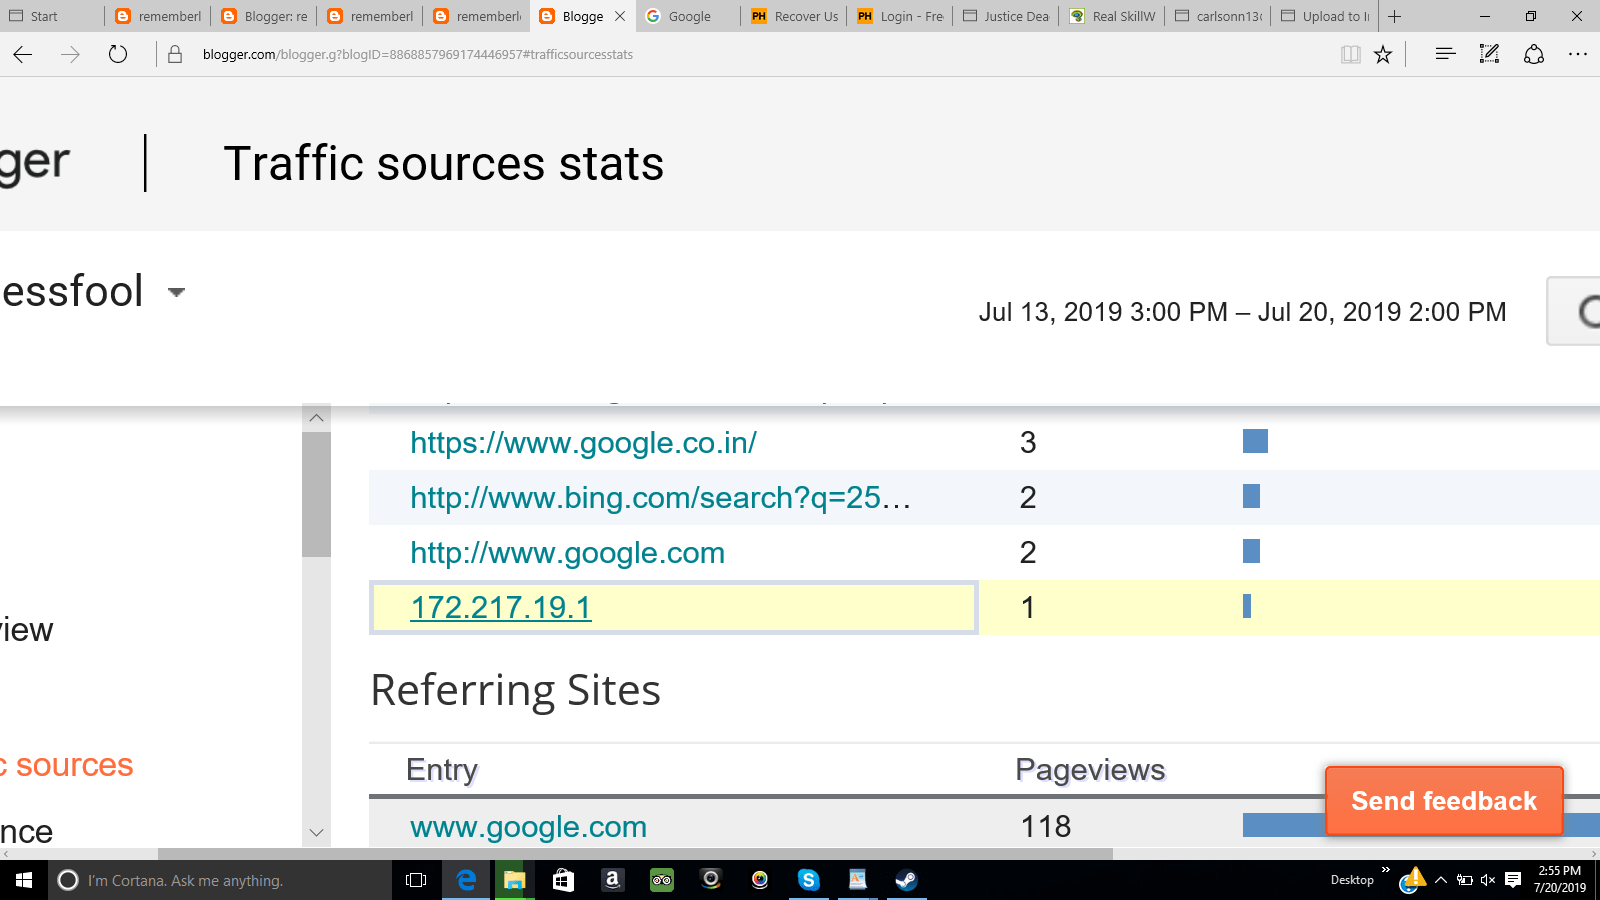Open the https://www.google.co.in/ link

tap(583, 443)
